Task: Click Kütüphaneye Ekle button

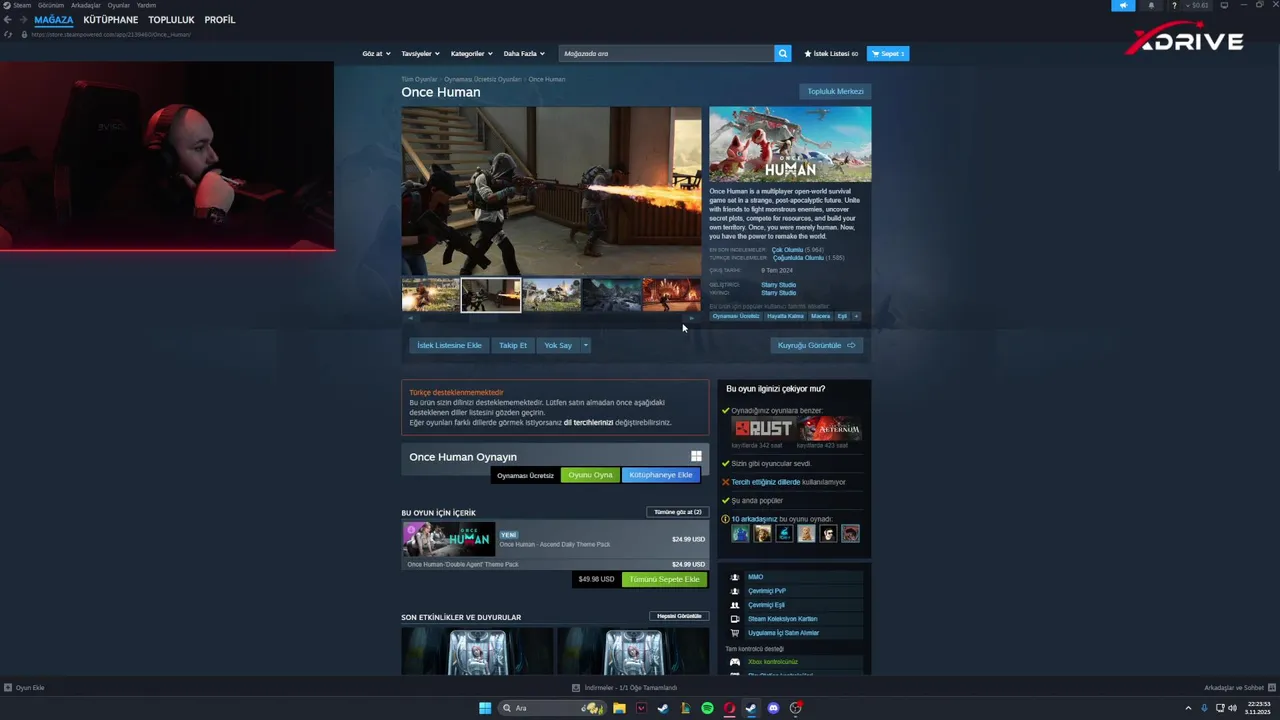Action: 661,475
